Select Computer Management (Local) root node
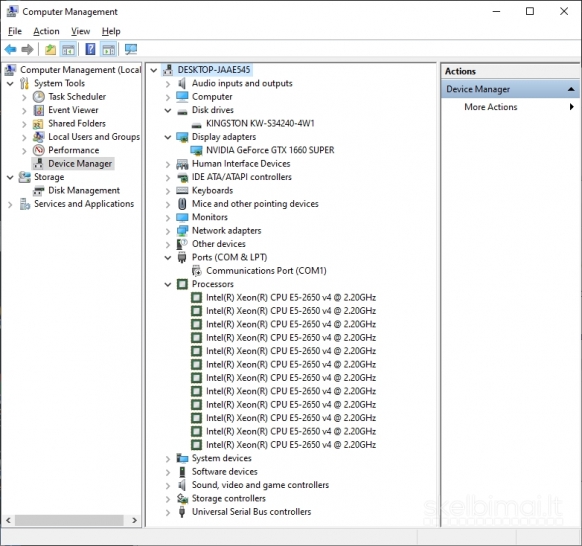This screenshot has height=546, width=582. pos(81,70)
